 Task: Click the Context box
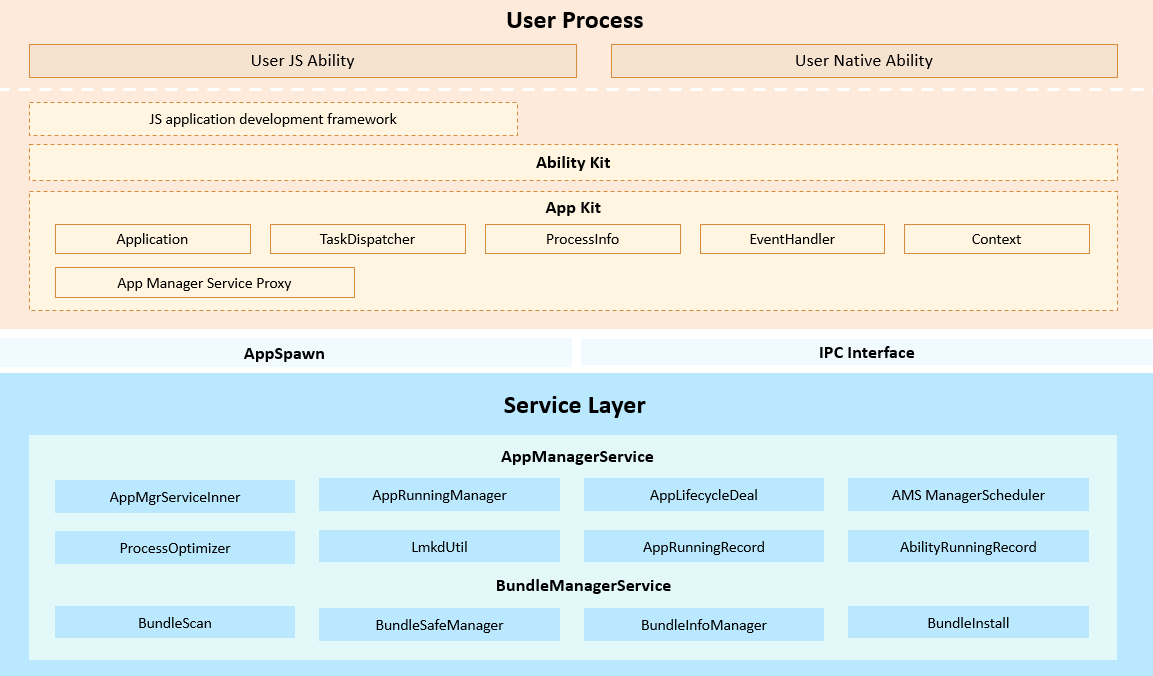[996, 239]
